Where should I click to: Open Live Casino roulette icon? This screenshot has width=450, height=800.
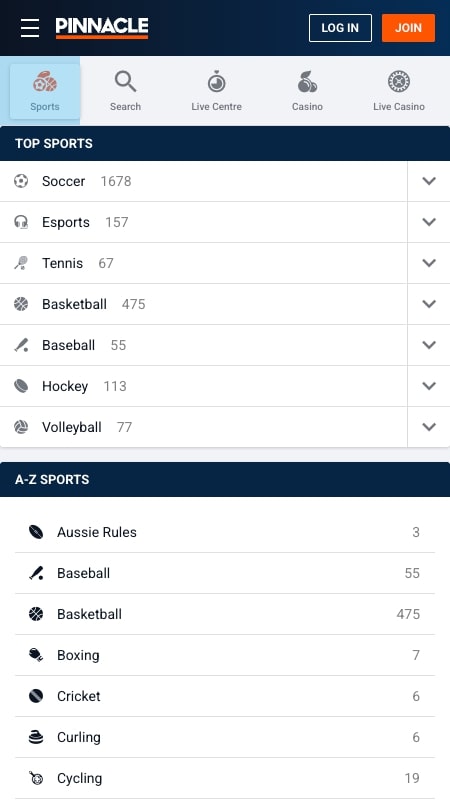(x=398, y=82)
